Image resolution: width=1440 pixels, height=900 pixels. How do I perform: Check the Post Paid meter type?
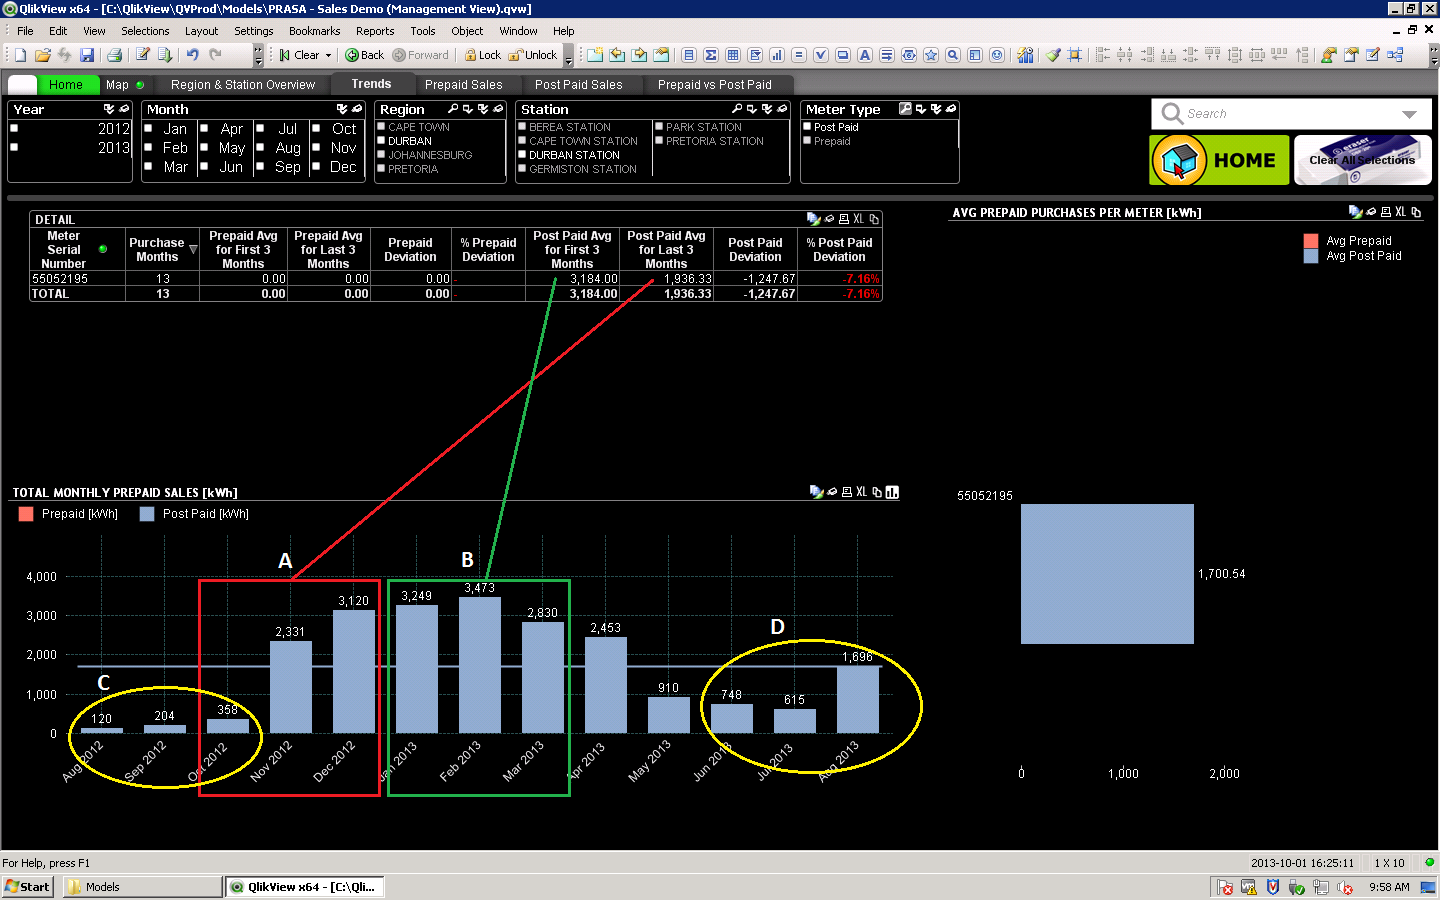(x=807, y=127)
